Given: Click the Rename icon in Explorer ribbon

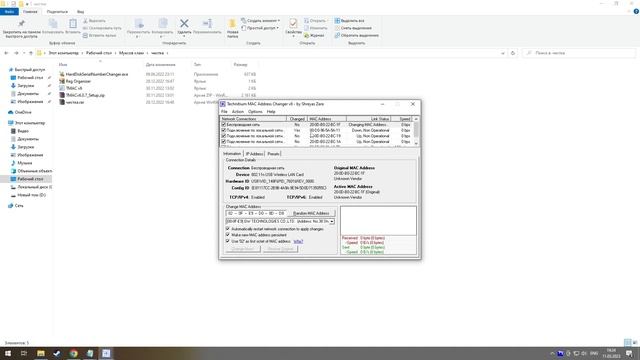Looking at the screenshot, I should (x=207, y=24).
